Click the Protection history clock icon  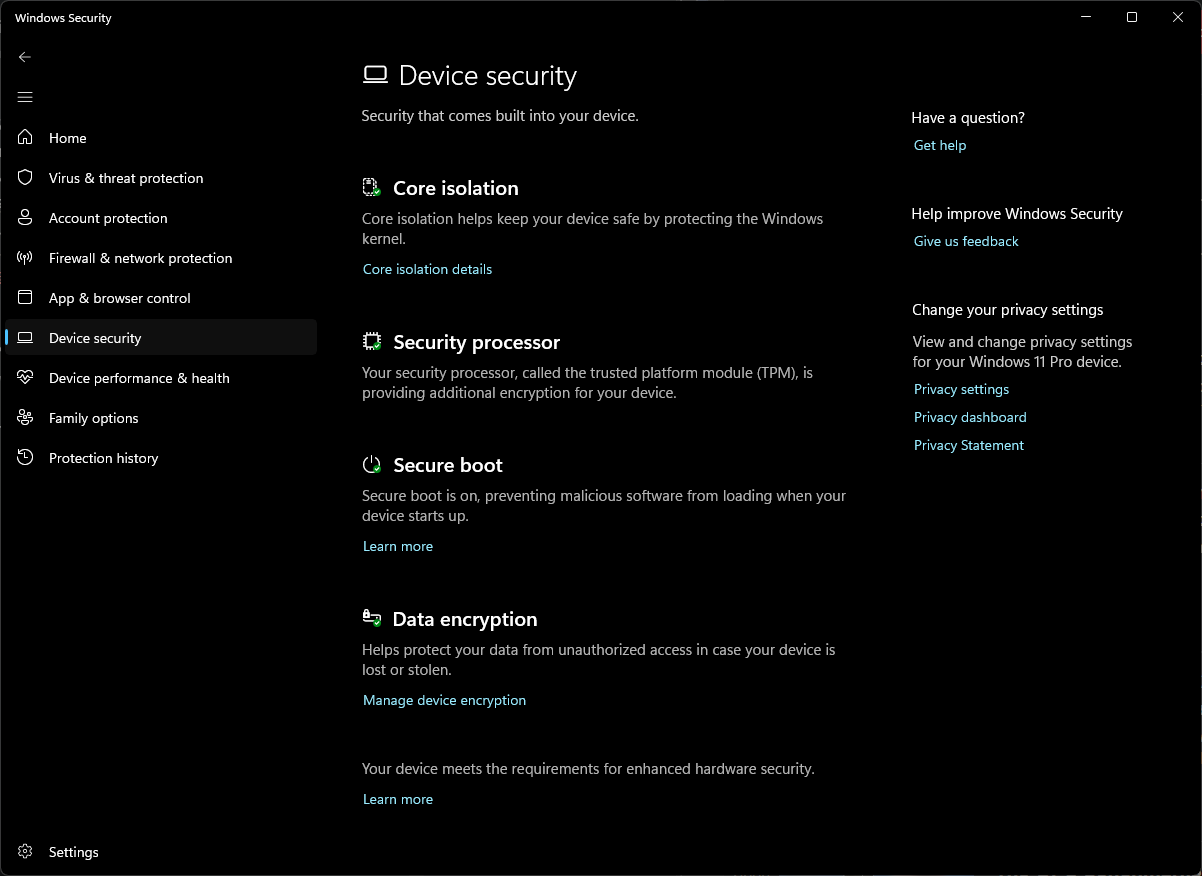pyautogui.click(x=26, y=458)
